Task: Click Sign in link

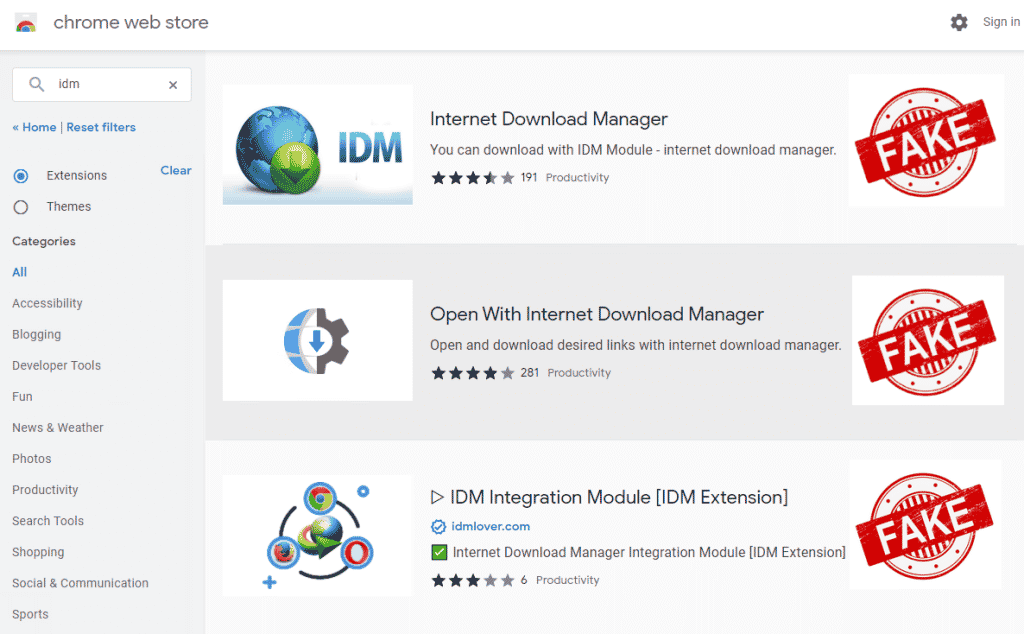Action: click(x=1001, y=22)
